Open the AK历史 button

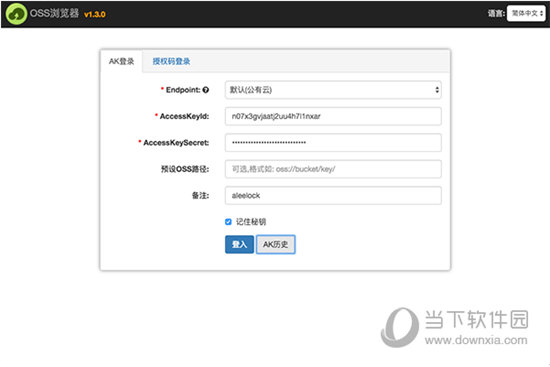276,244
